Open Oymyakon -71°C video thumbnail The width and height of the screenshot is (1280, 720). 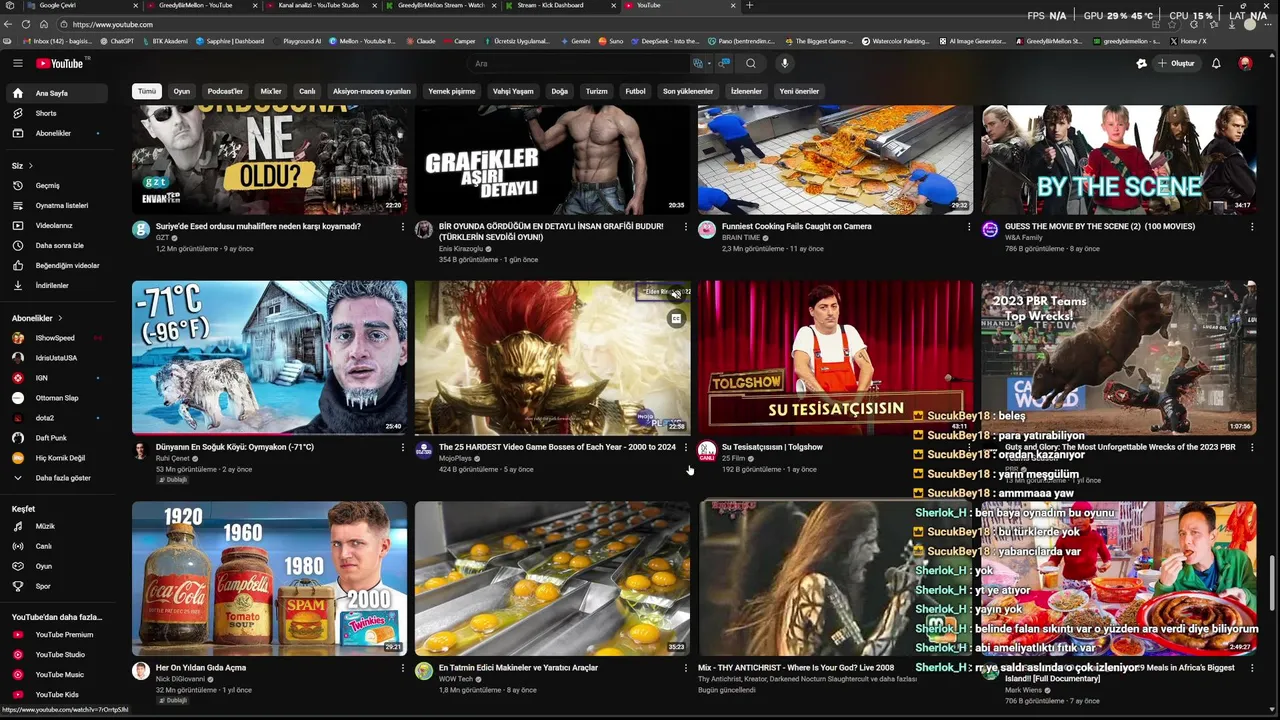click(269, 357)
